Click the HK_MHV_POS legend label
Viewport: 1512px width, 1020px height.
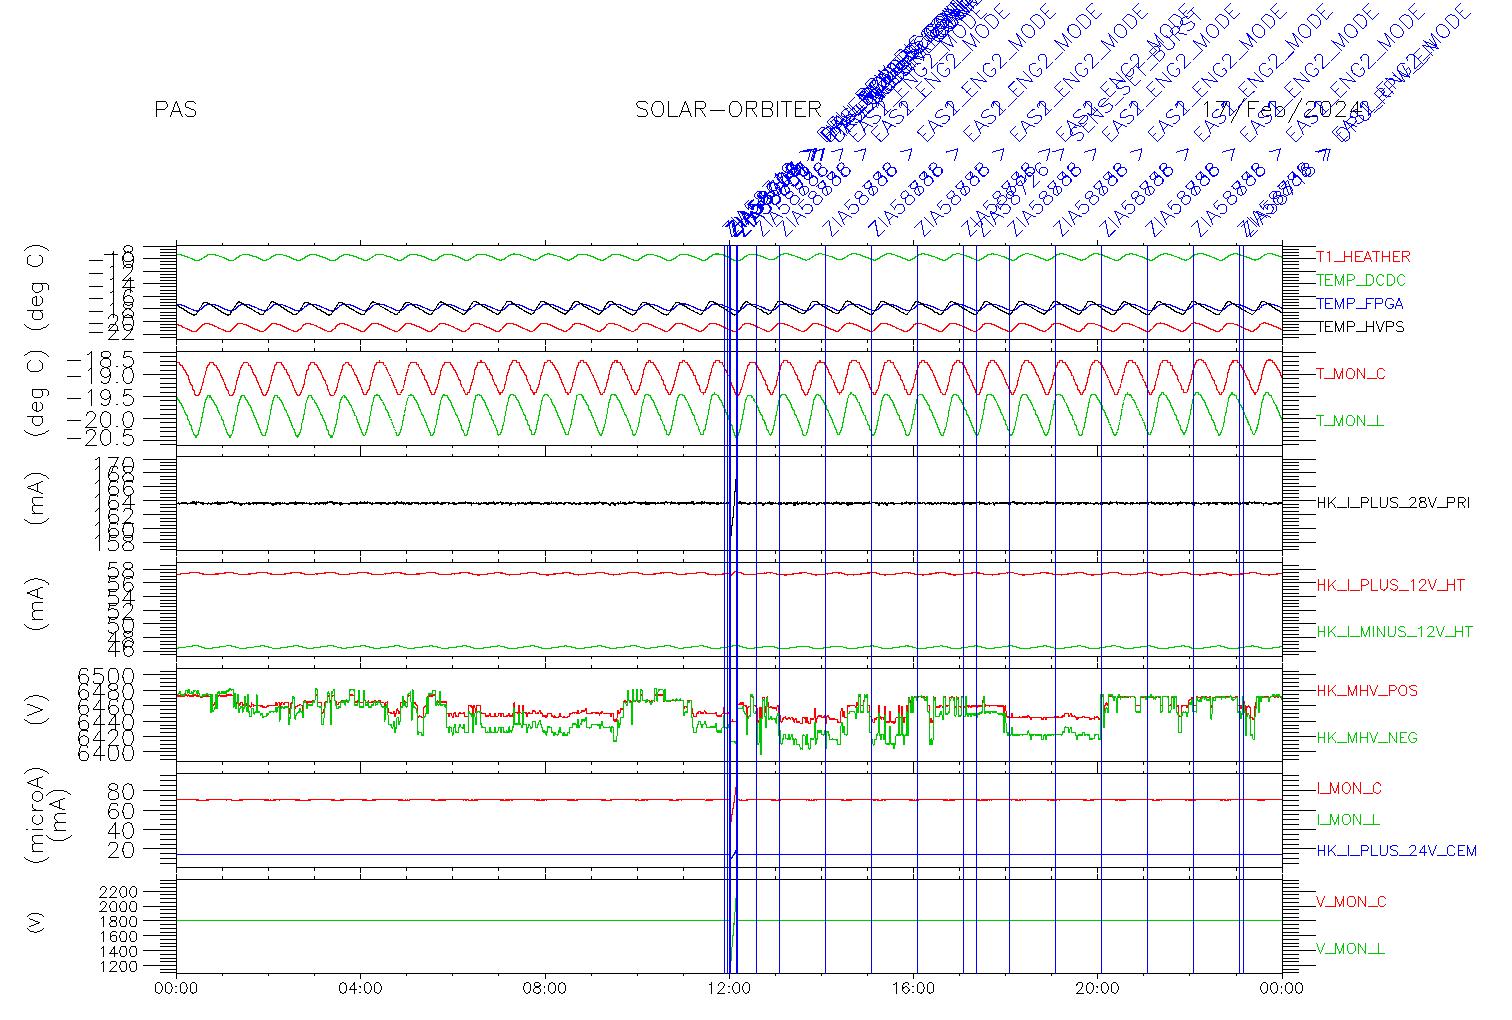[x=1367, y=691]
